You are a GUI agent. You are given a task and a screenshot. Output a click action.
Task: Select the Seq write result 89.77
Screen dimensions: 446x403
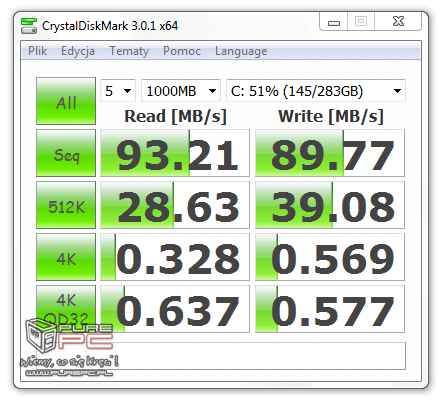[x=330, y=153]
